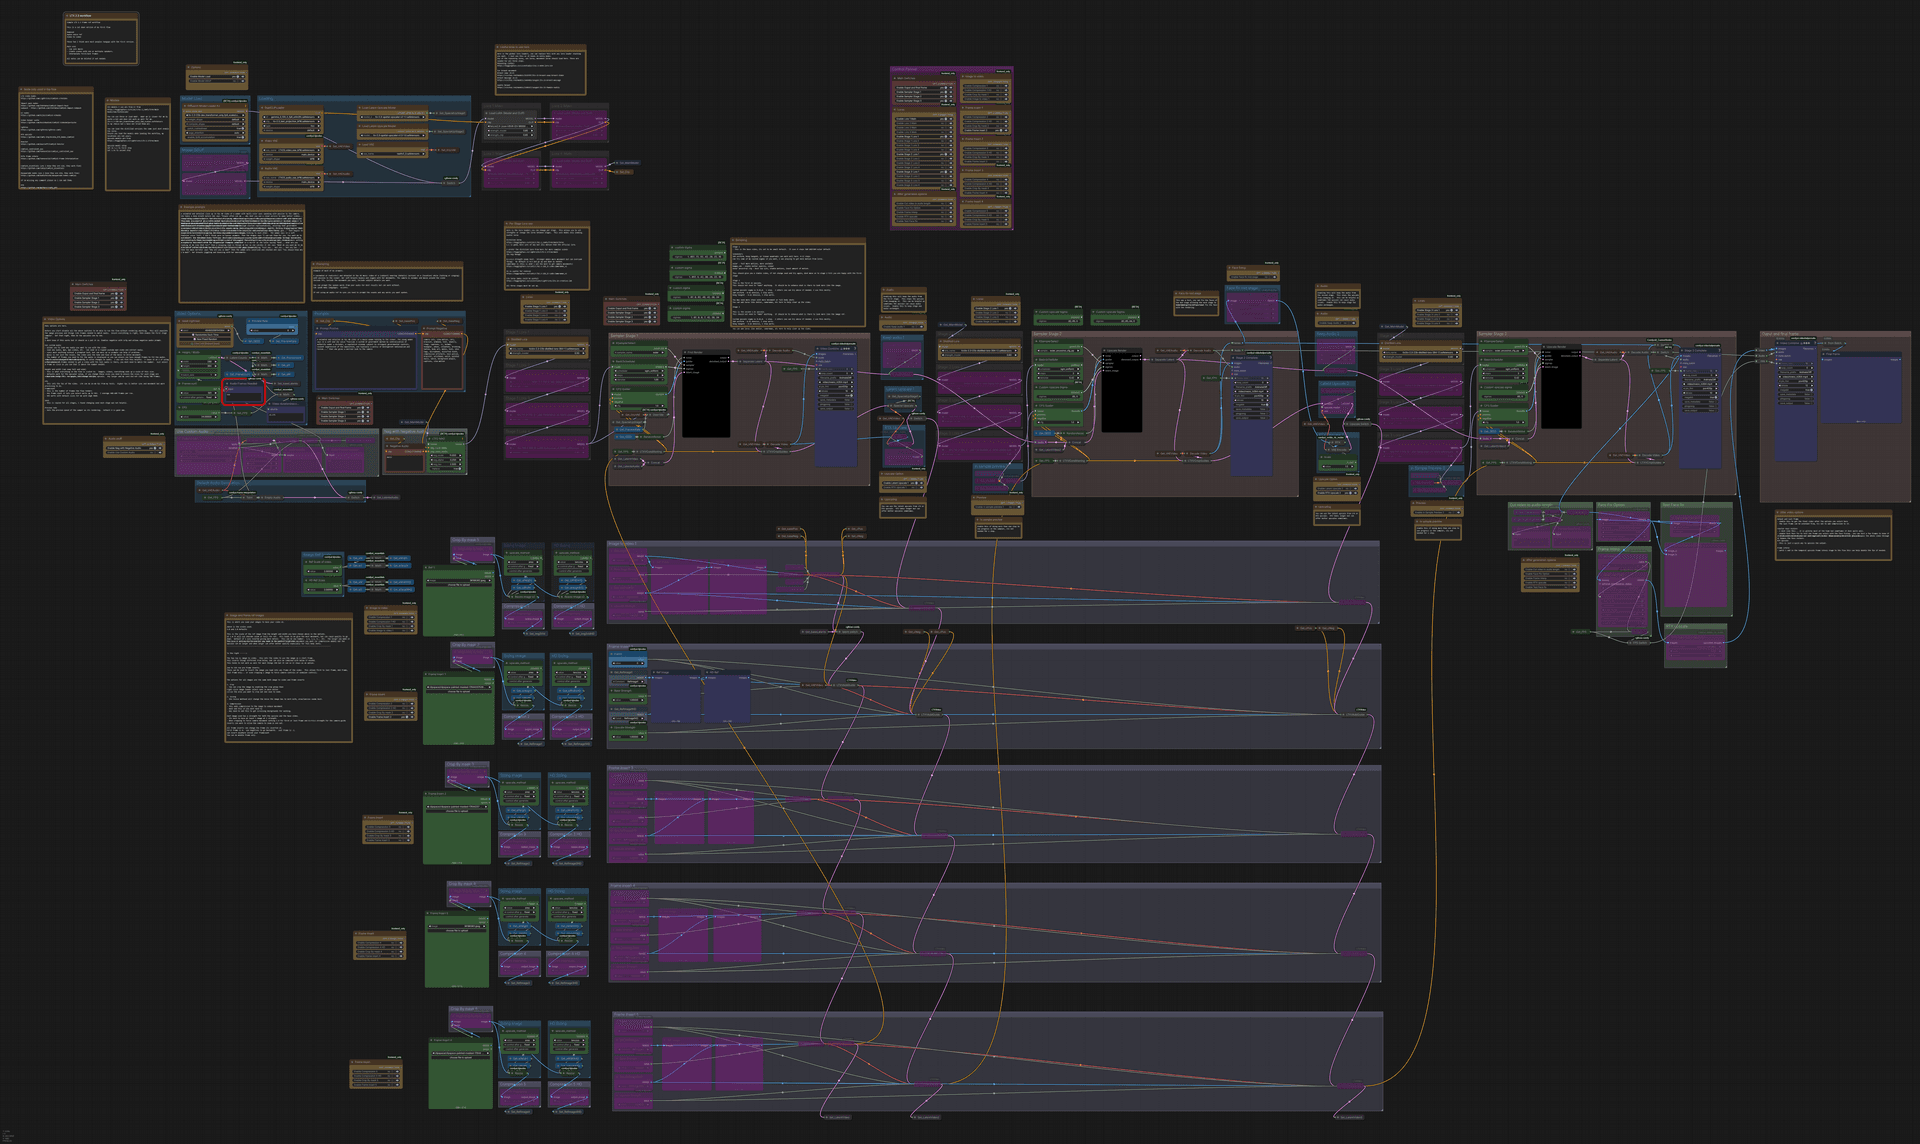This screenshot has height=1144, width=1920.
Task: Collapse the Prompt Positive node via its dot
Action: (317, 328)
